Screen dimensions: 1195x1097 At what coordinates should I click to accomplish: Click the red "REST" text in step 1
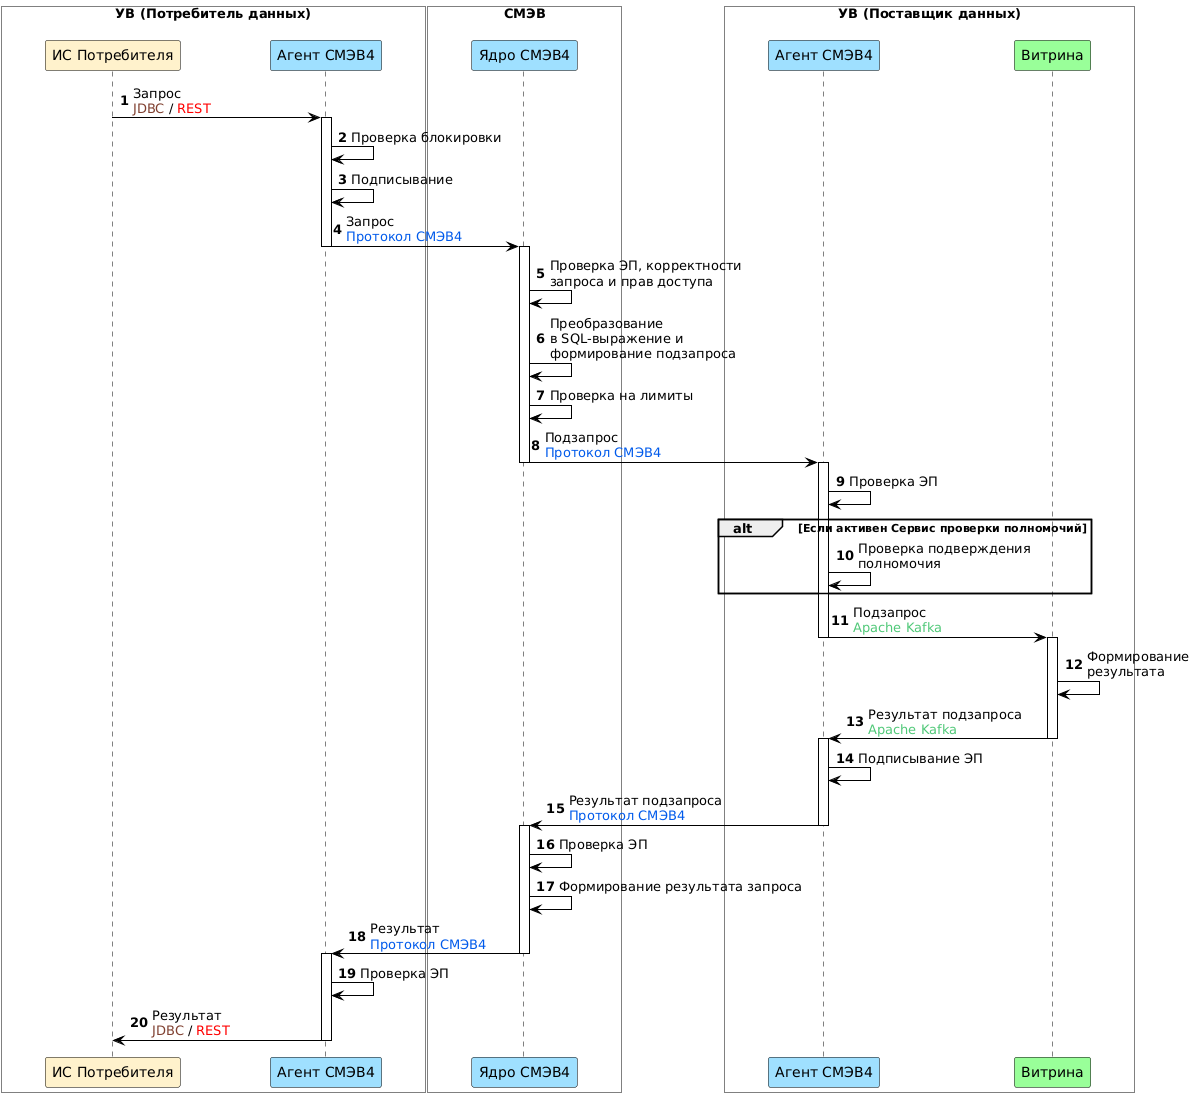(x=194, y=109)
